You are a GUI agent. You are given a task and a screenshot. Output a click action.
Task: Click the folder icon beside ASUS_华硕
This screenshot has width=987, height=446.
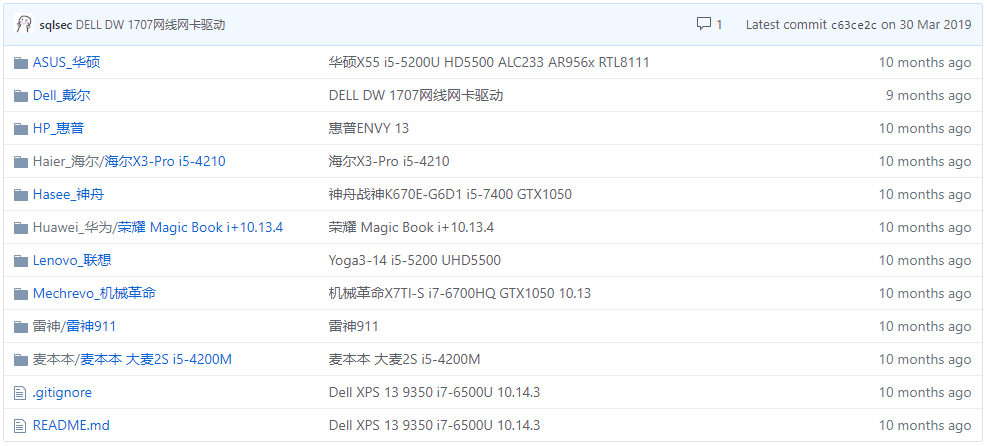click(21, 62)
